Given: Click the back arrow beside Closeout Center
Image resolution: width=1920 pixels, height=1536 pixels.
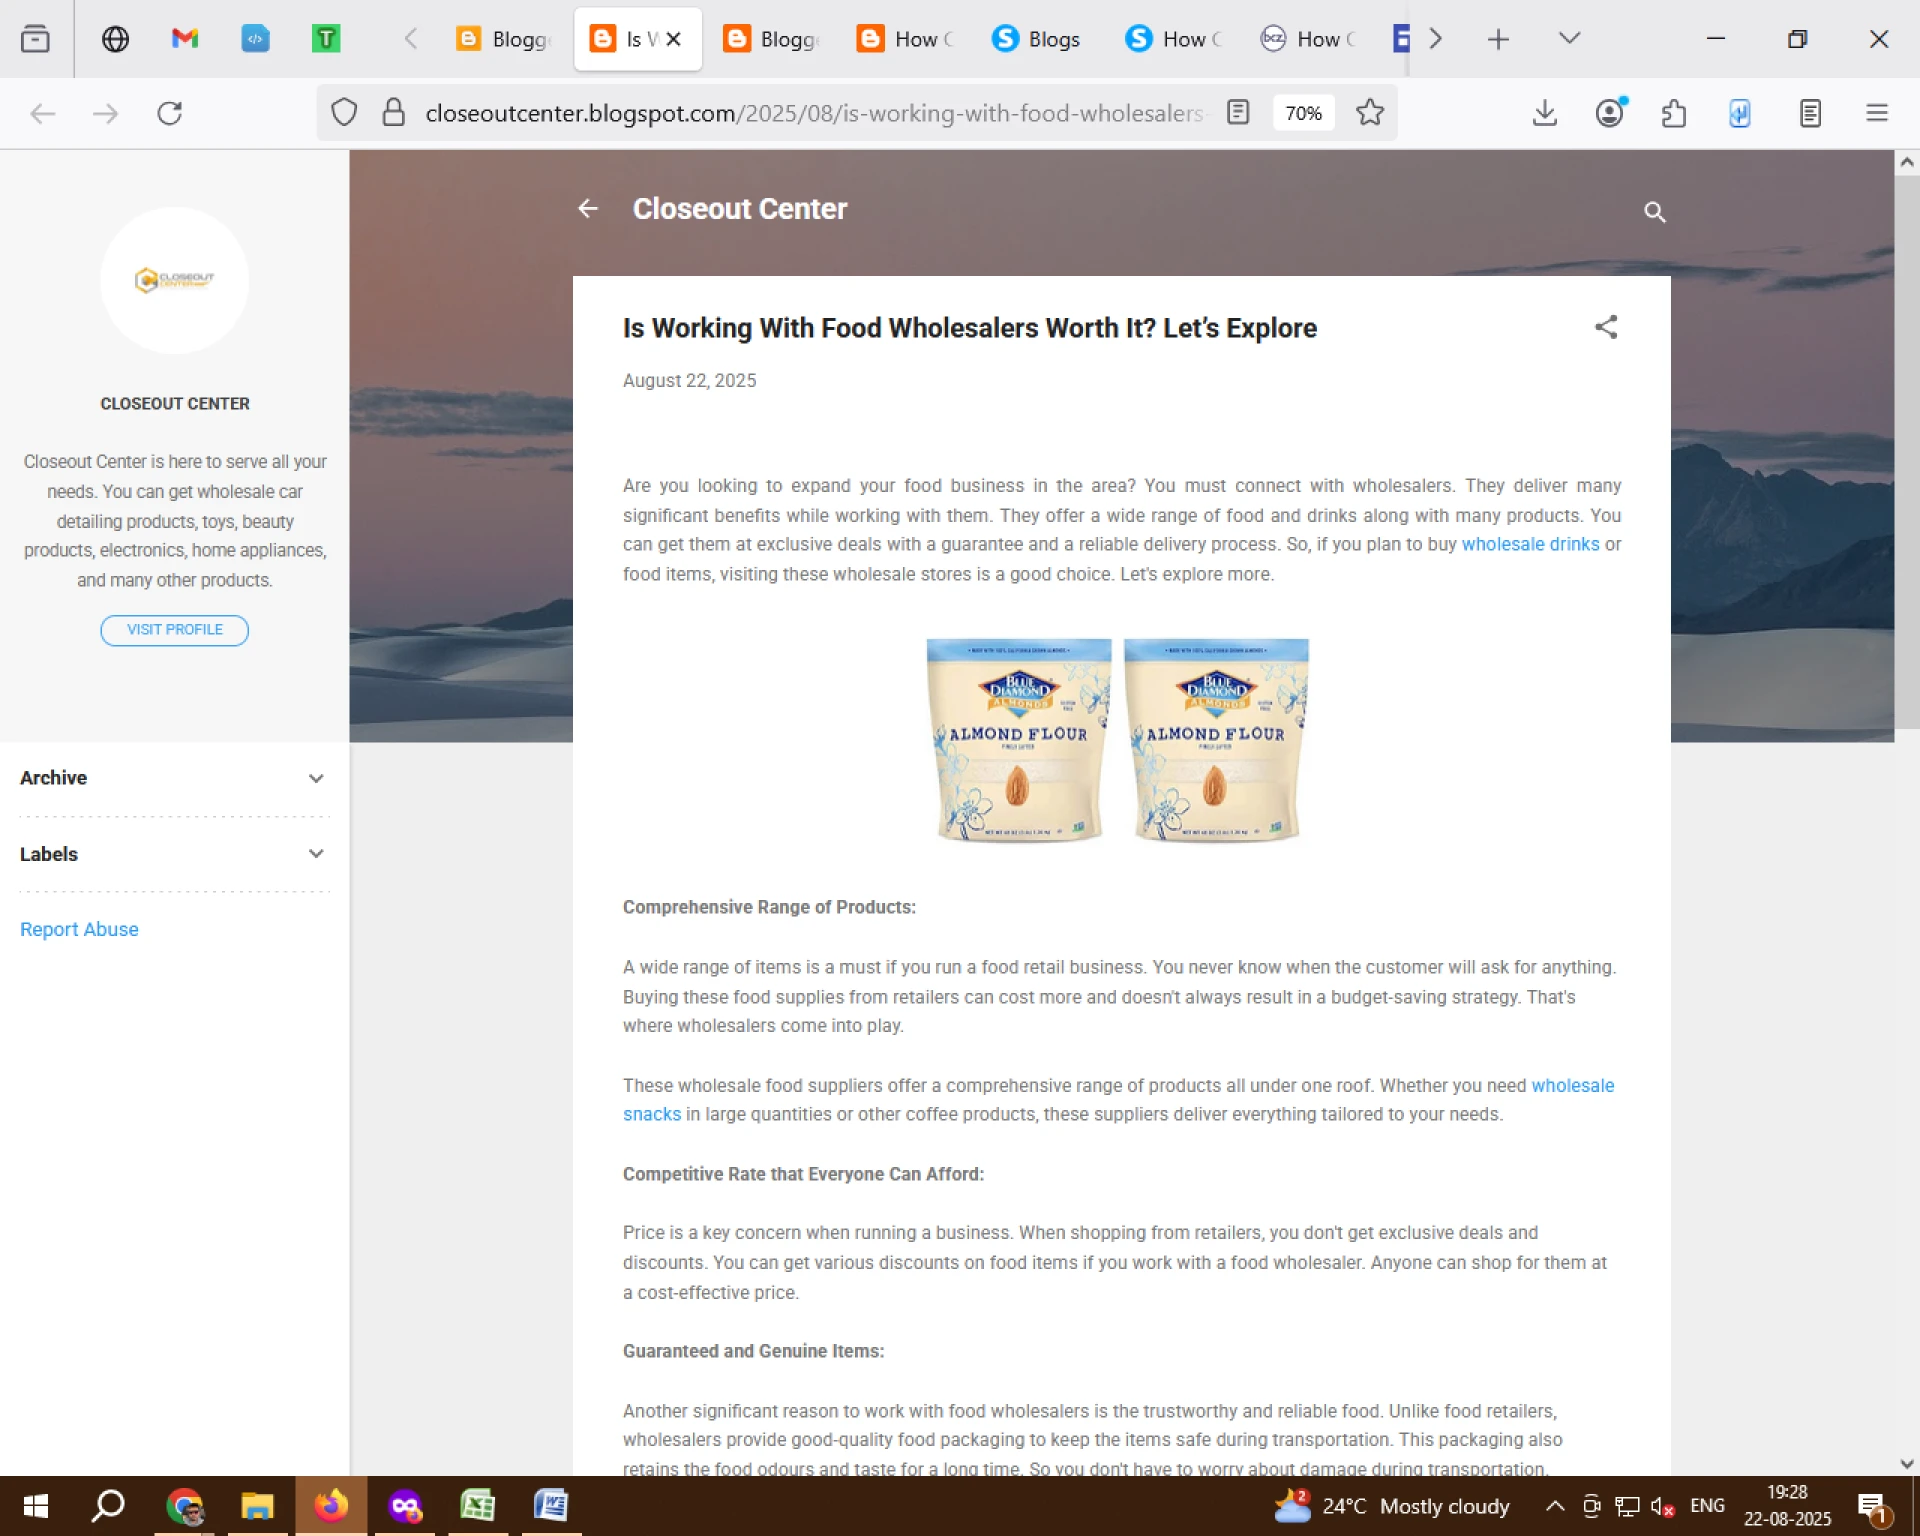Looking at the screenshot, I should (588, 208).
